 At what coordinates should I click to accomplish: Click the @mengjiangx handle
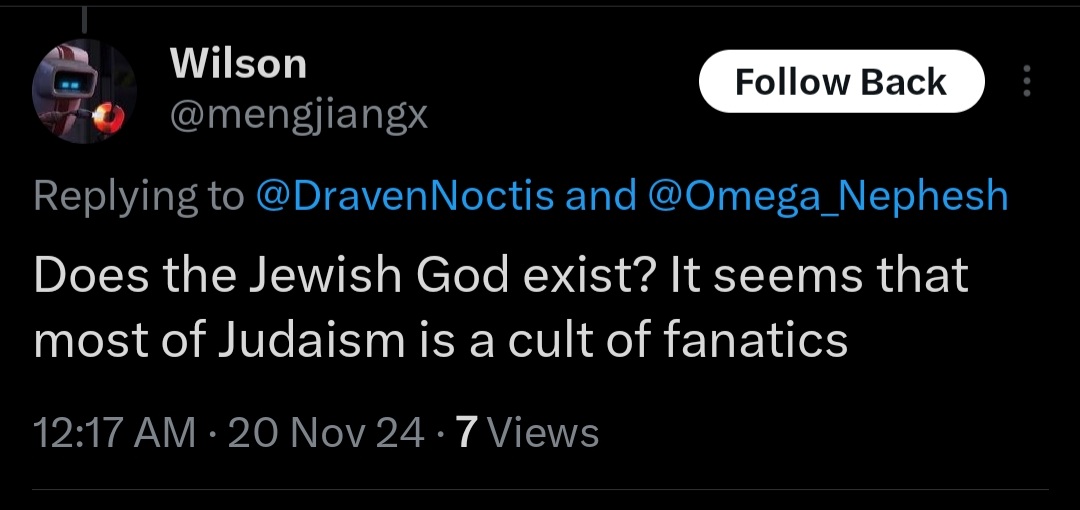point(299,117)
